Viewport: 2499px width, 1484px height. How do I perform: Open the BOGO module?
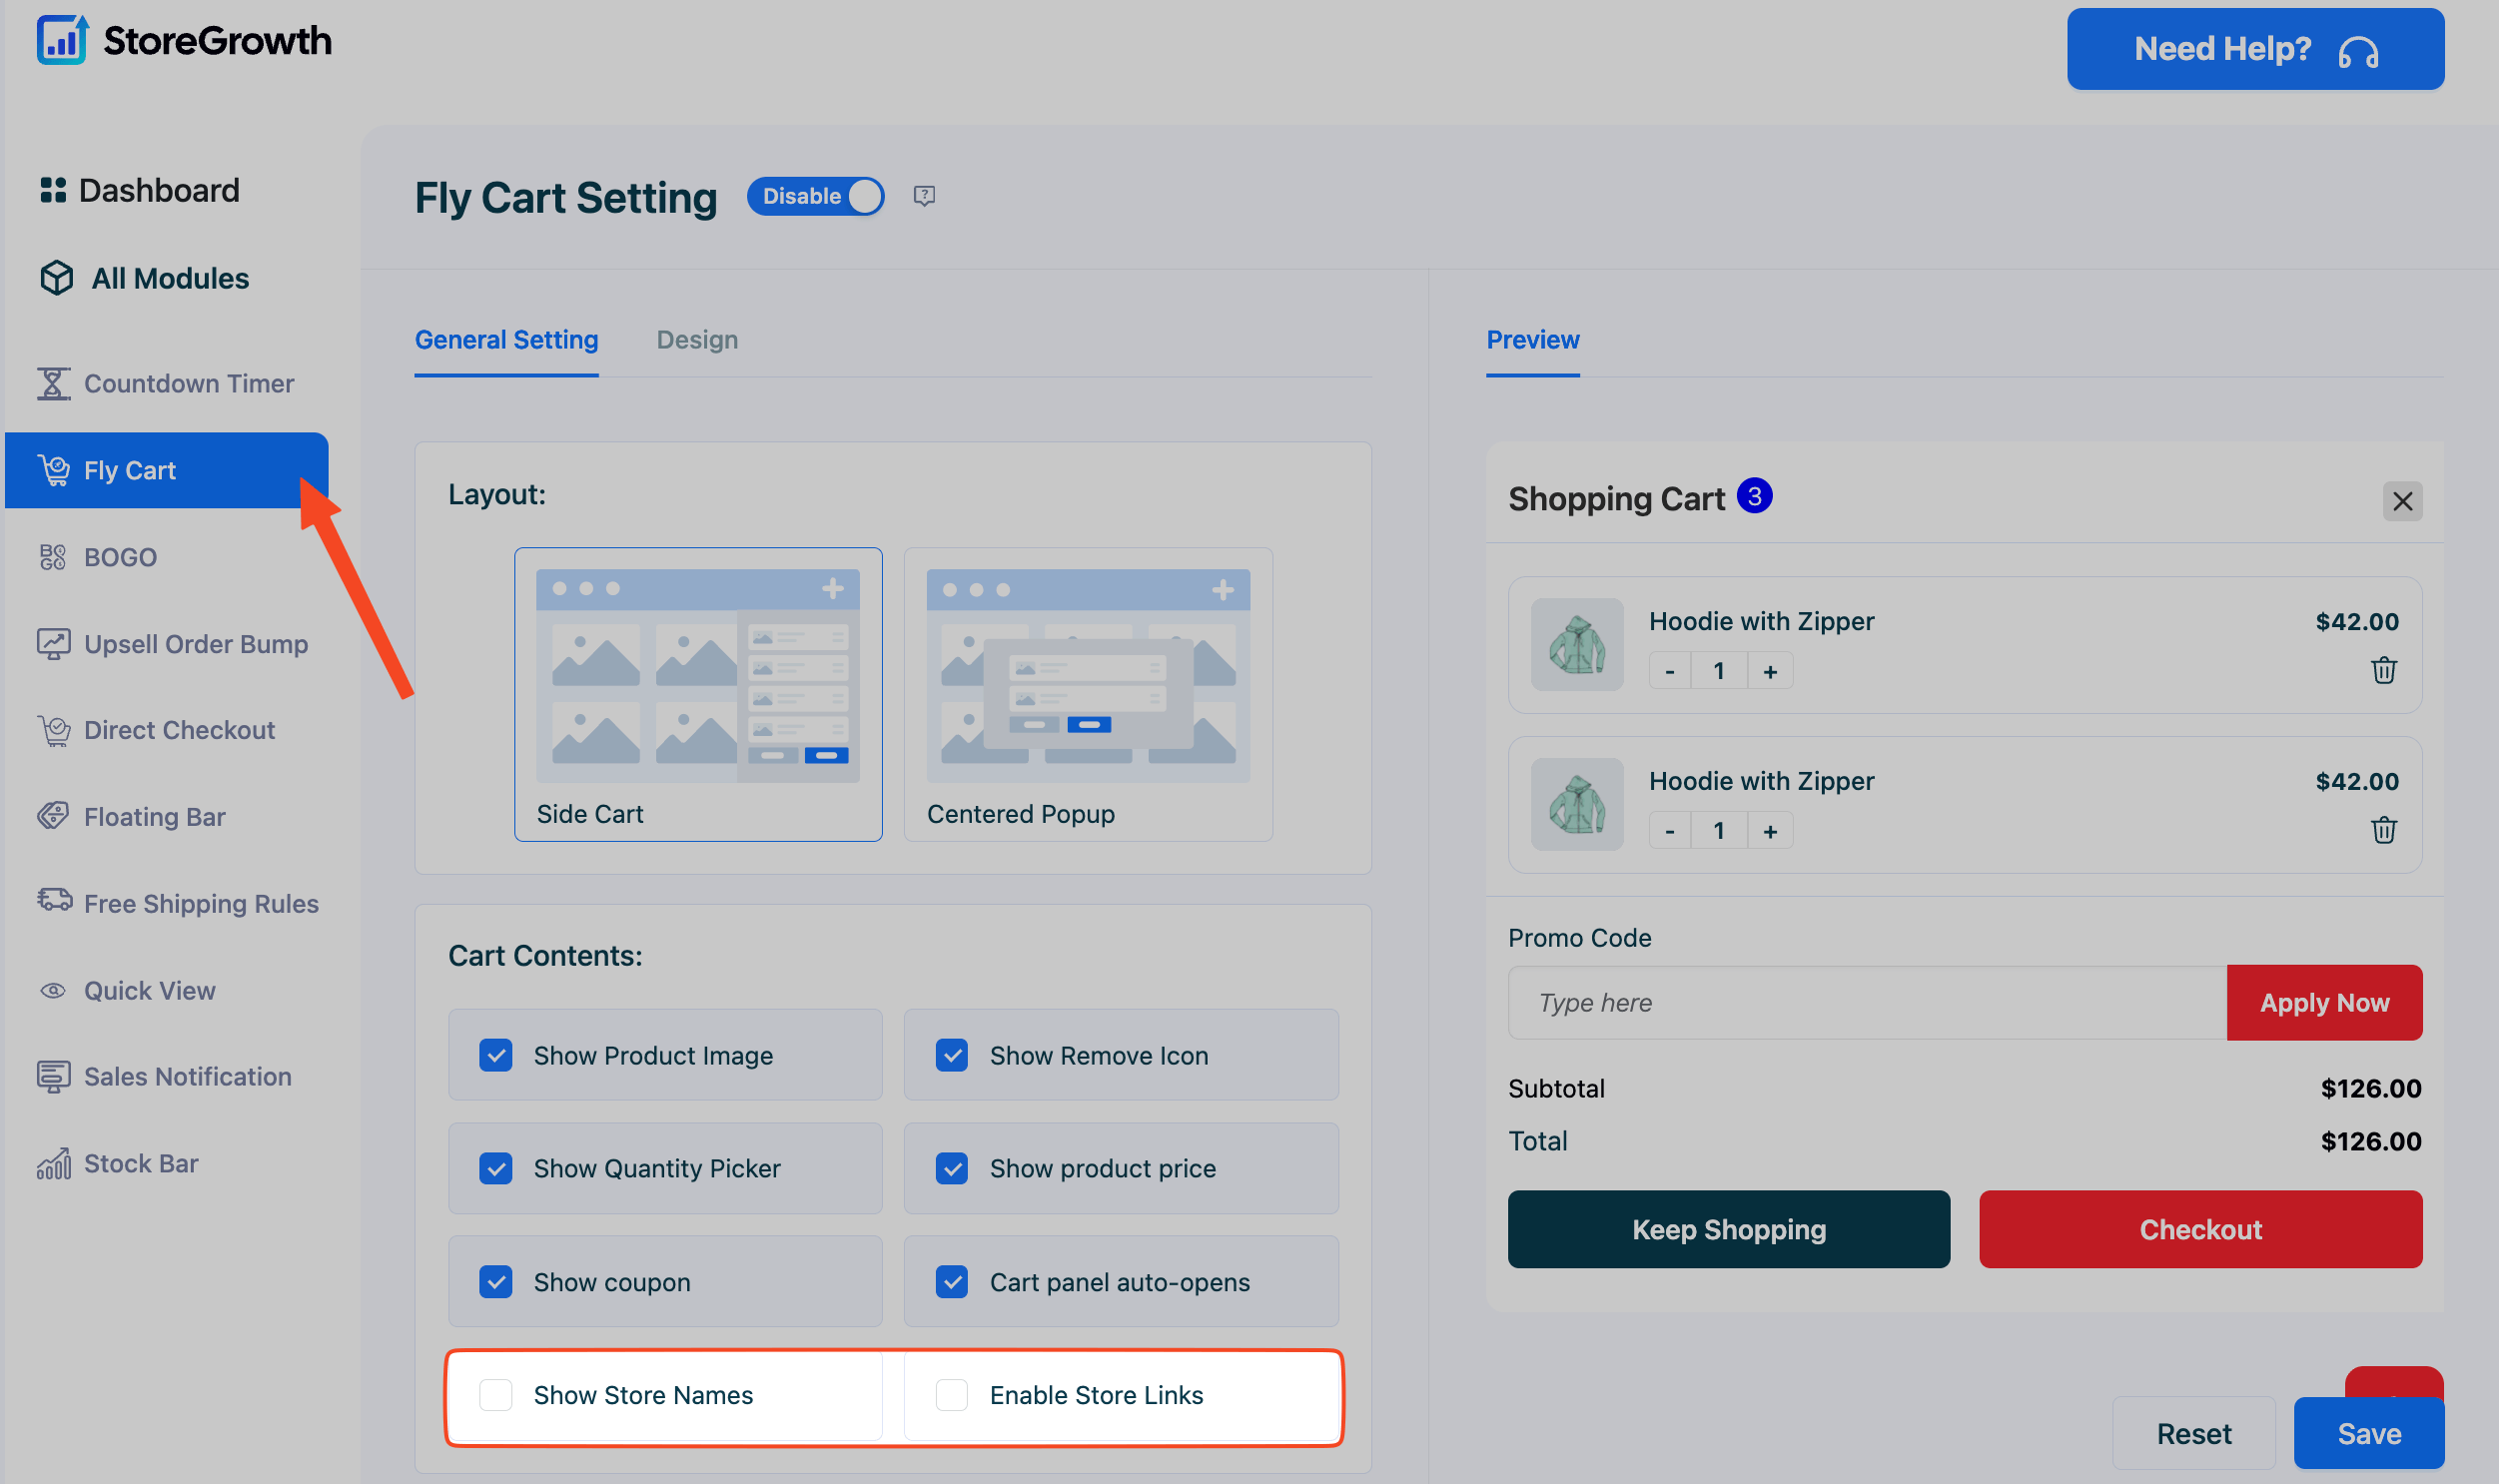(x=119, y=556)
